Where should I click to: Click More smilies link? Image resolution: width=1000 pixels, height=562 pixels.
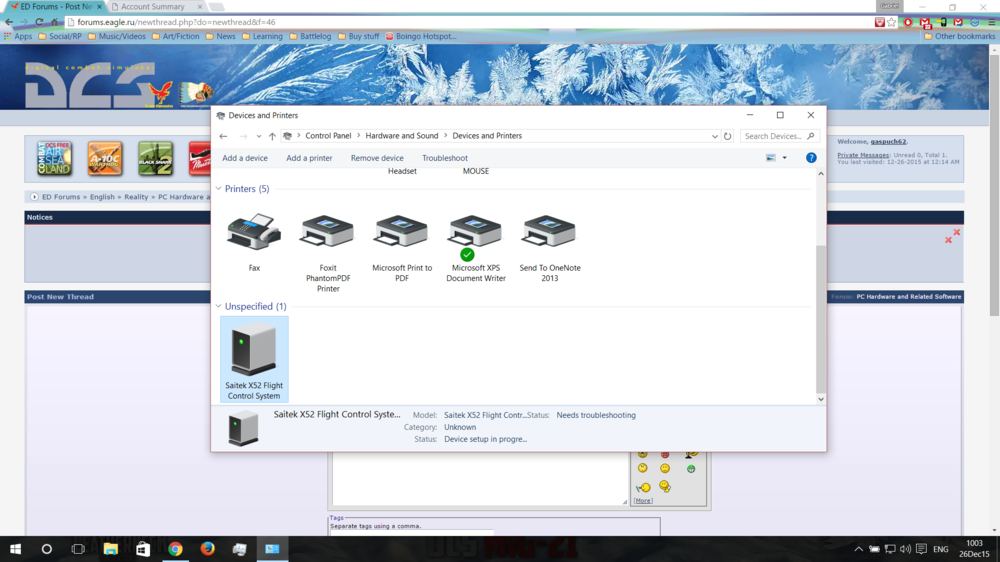(x=643, y=501)
